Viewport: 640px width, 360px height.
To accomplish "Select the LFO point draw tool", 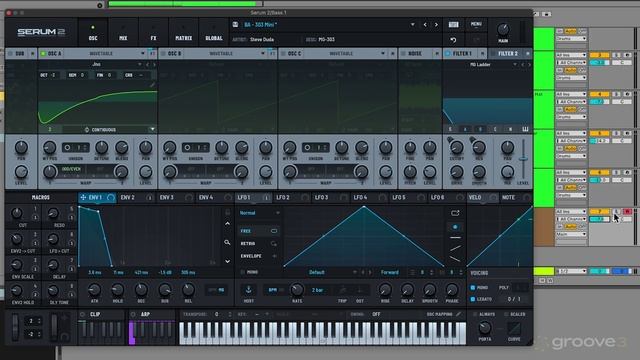I will coord(455,227).
